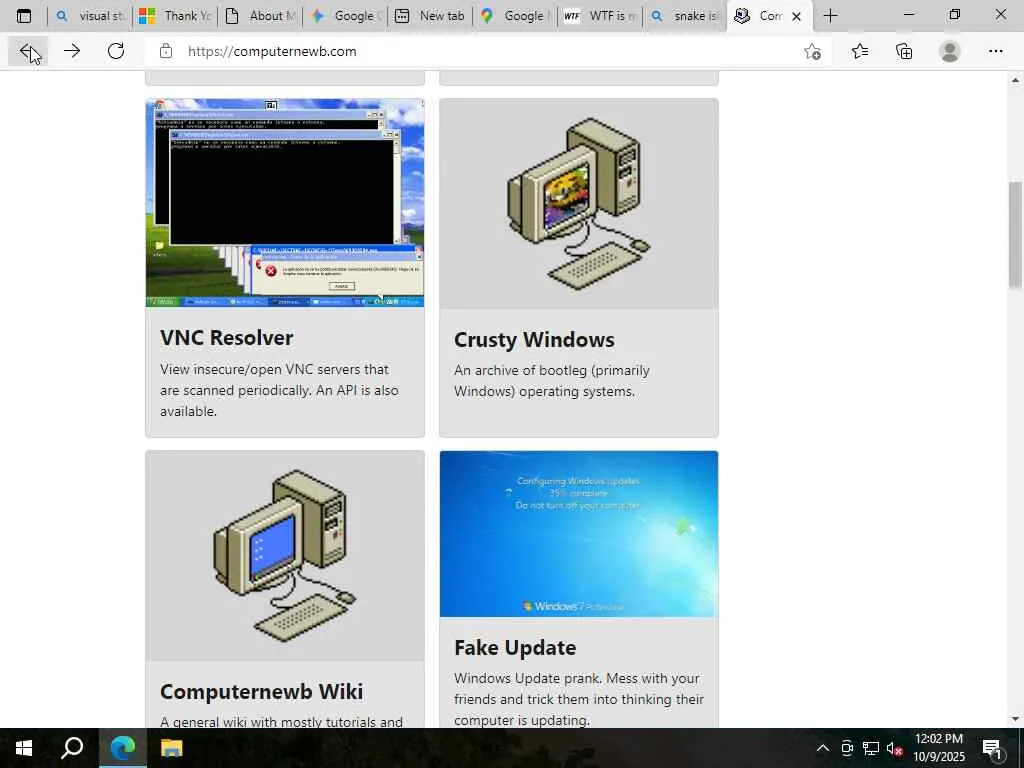1024x768 pixels.
Task: Open the notification center
Action: coord(991,748)
